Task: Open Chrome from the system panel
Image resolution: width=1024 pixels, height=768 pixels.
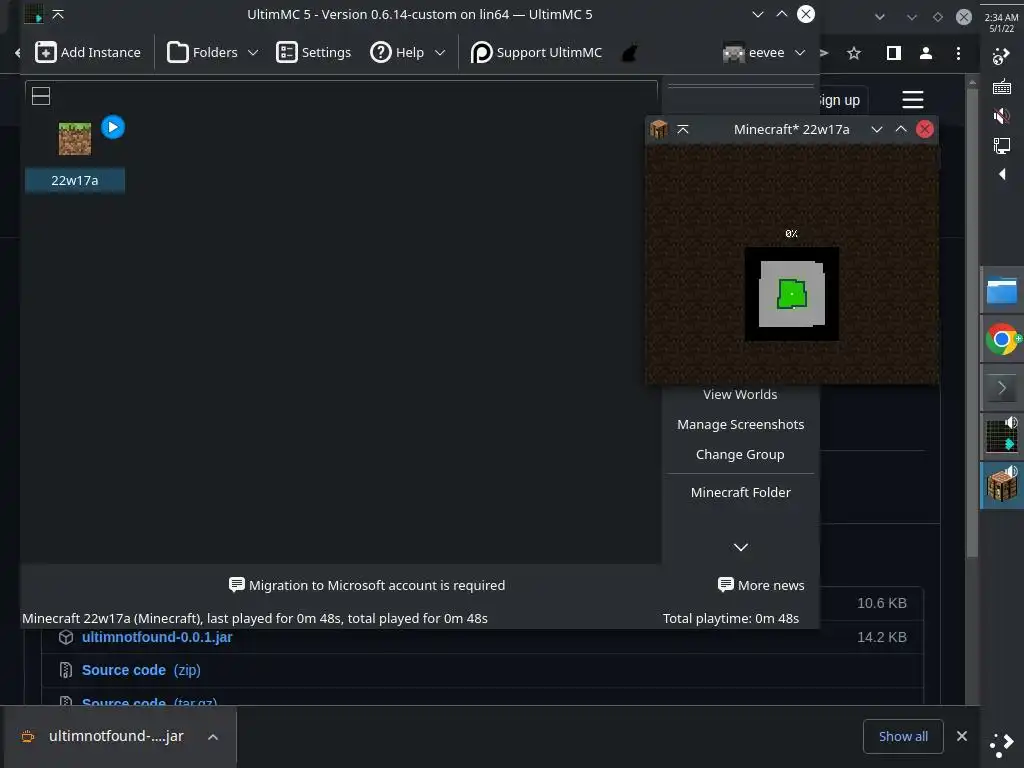Action: click(x=1001, y=339)
